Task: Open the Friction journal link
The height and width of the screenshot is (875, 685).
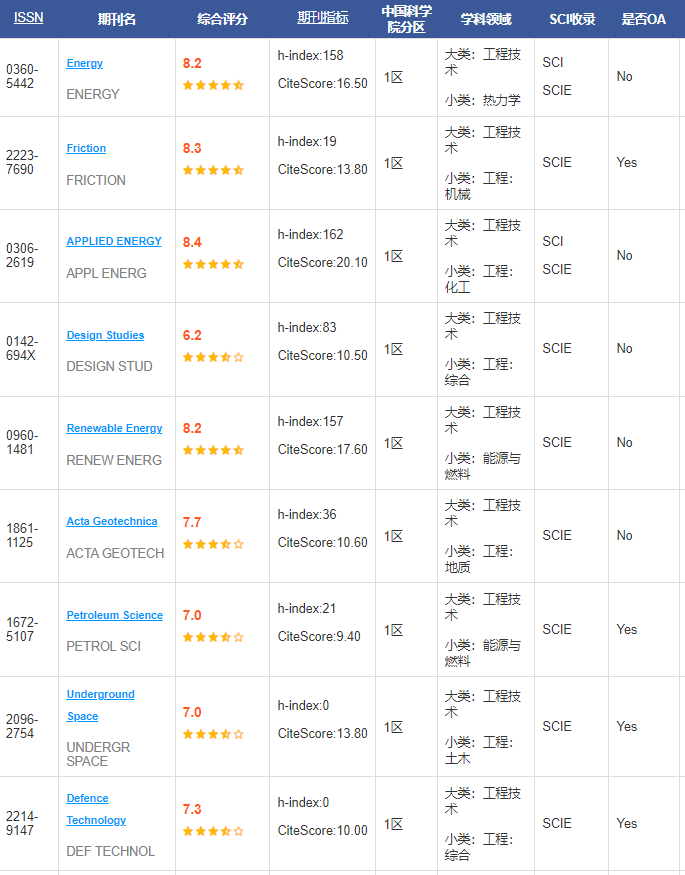Action: pos(86,148)
